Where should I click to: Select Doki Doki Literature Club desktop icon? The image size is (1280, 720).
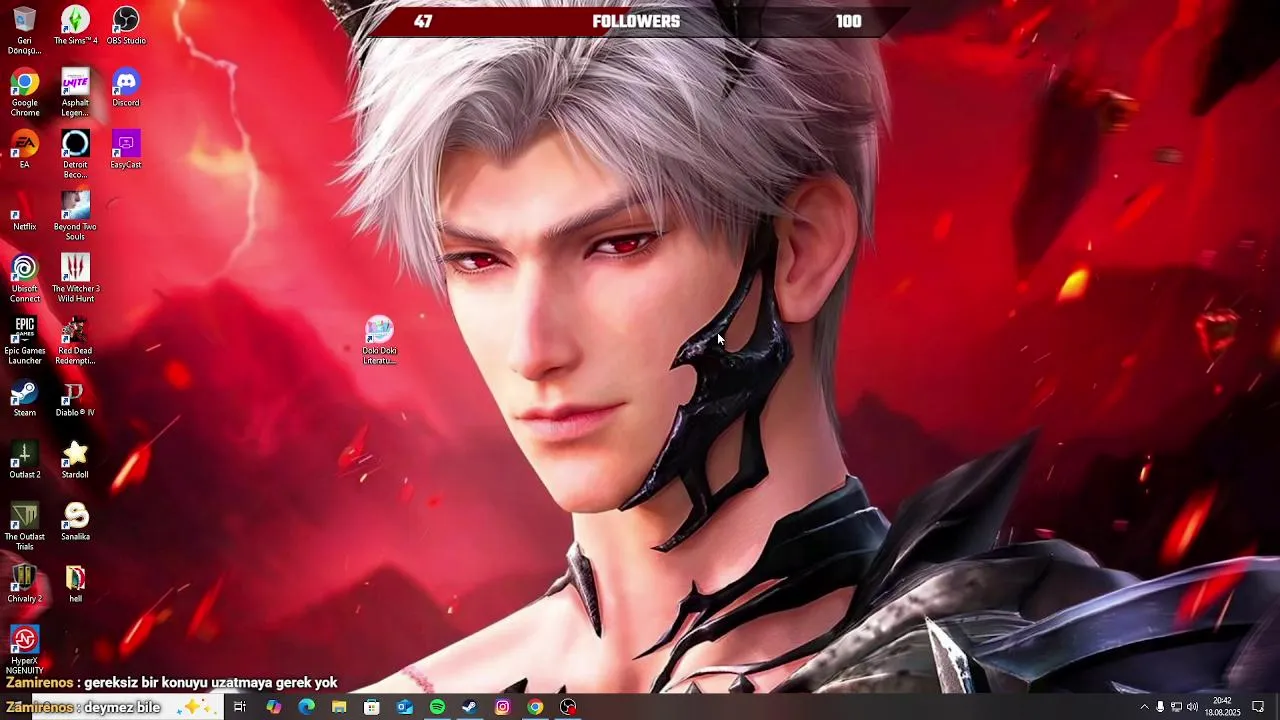379,341
